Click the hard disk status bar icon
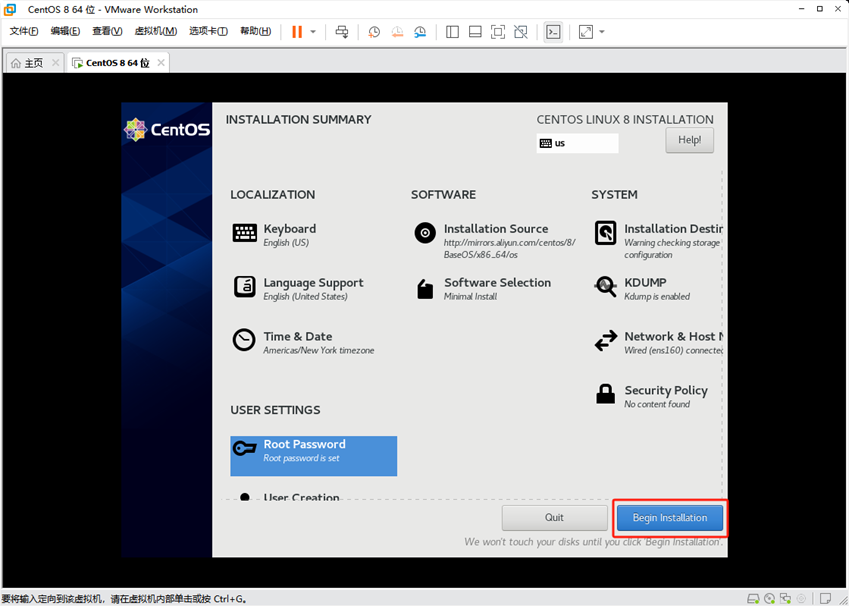The width and height of the screenshot is (849, 606). tap(753, 598)
